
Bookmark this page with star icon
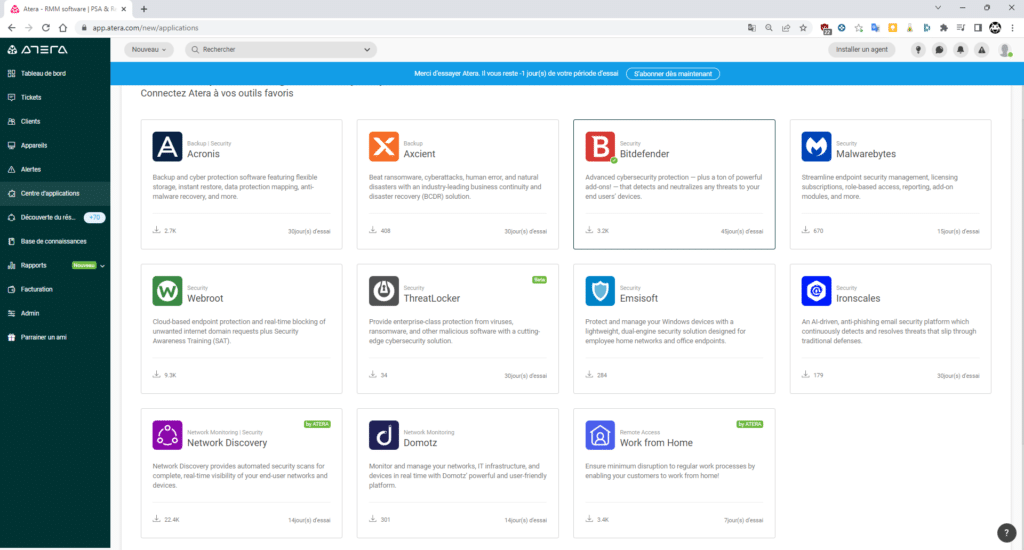[x=803, y=27]
